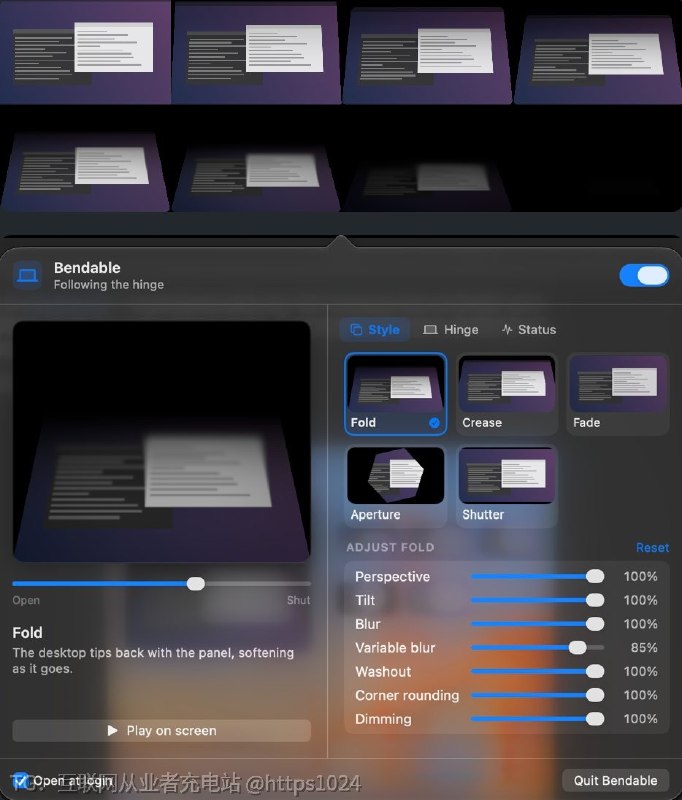Click the Style tab stacked-squares icon

356,330
